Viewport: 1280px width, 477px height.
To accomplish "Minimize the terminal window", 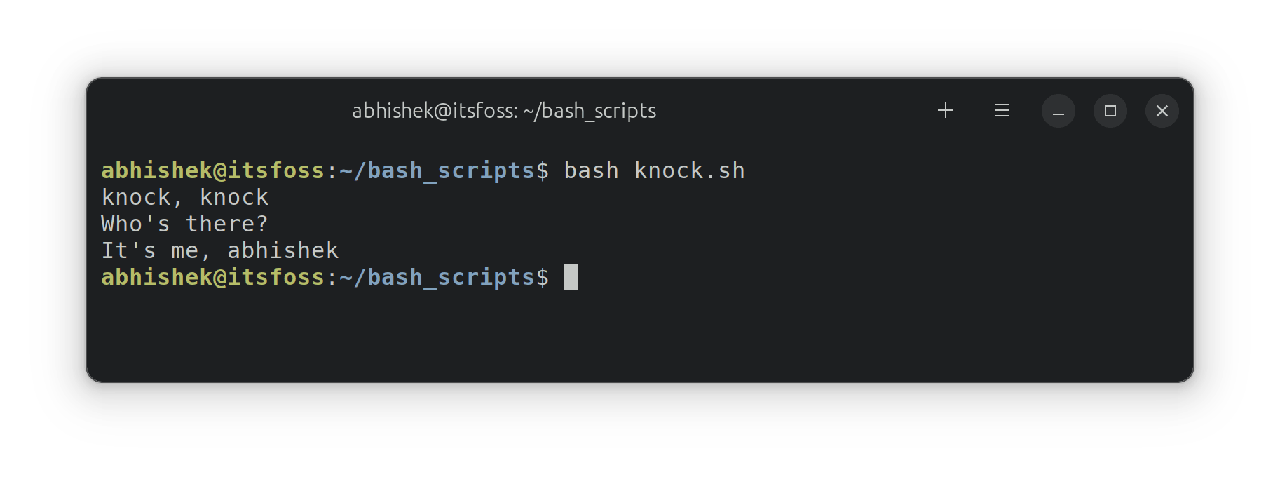I will tap(1058, 111).
